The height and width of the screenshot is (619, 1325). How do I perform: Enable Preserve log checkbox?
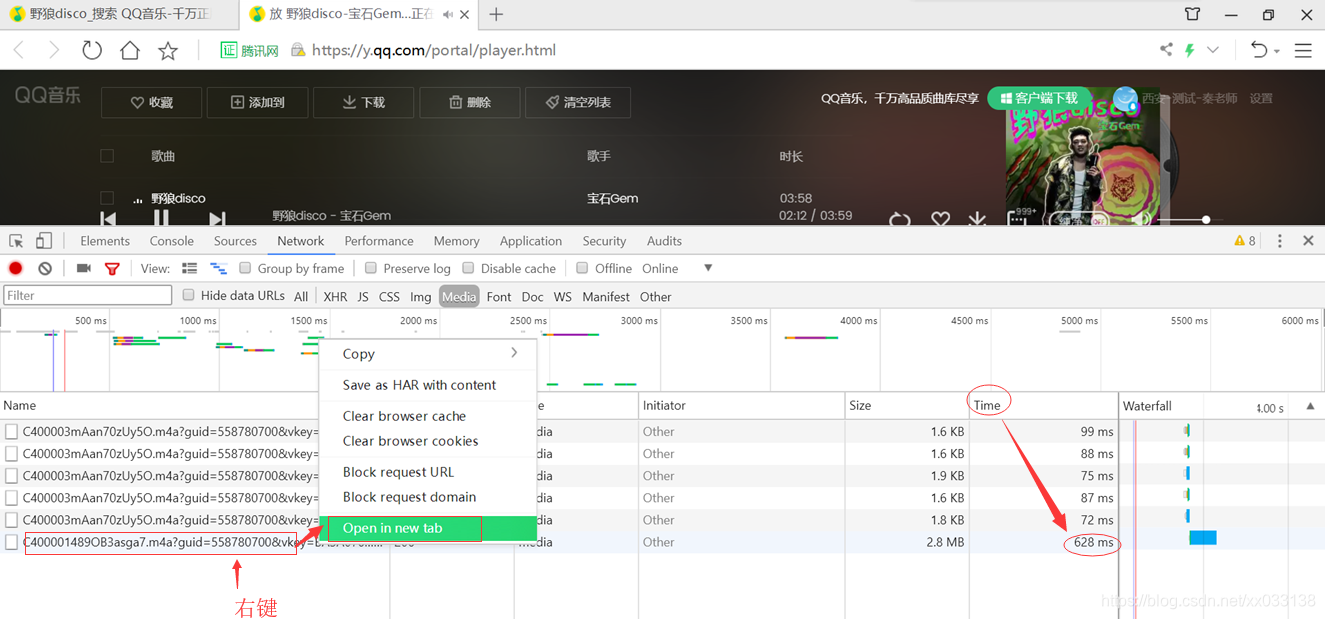(x=371, y=268)
